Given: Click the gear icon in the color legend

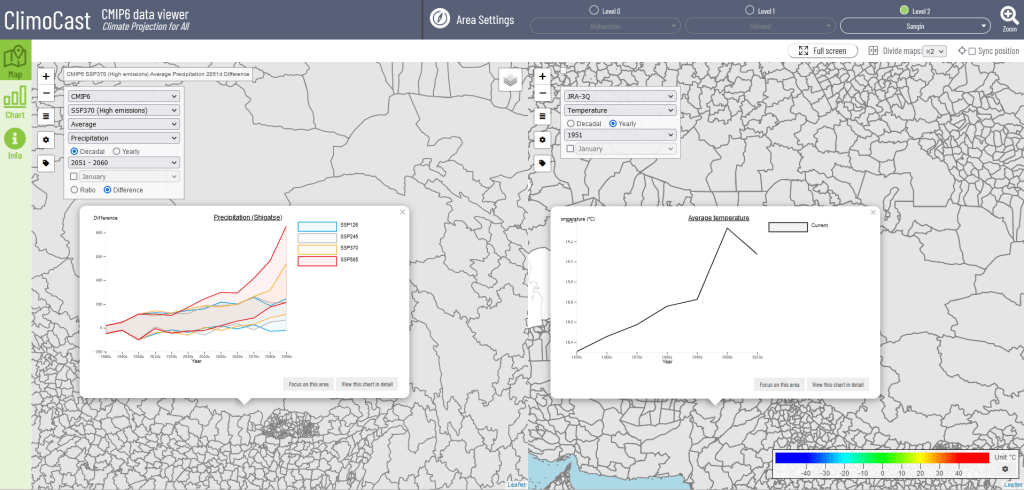Looking at the screenshot, I should pyautogui.click(x=1004, y=469).
